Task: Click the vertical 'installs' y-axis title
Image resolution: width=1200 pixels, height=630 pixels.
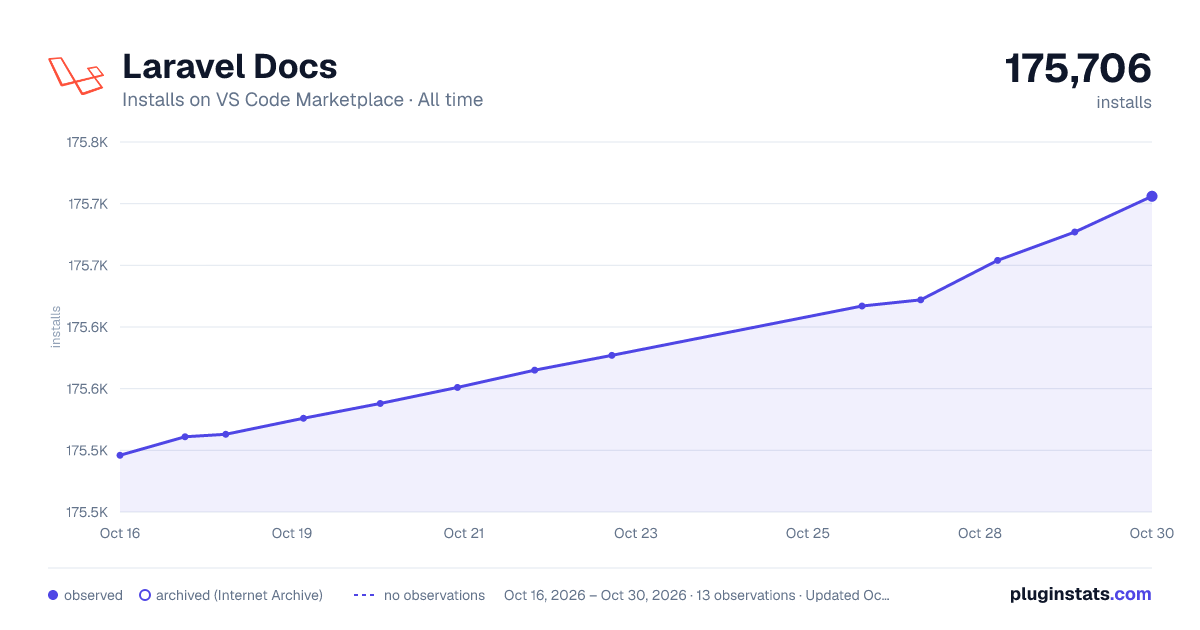Action: coord(56,326)
